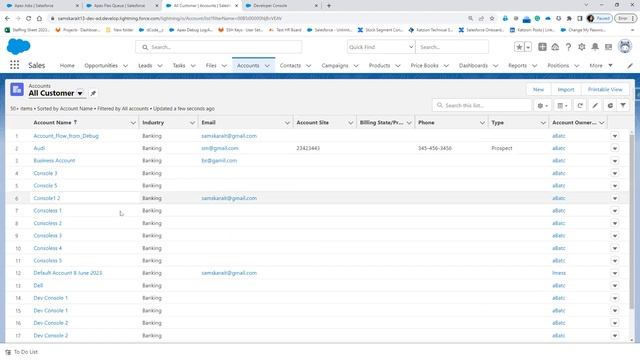Click the navigation bar edit pencil

(x=630, y=65)
